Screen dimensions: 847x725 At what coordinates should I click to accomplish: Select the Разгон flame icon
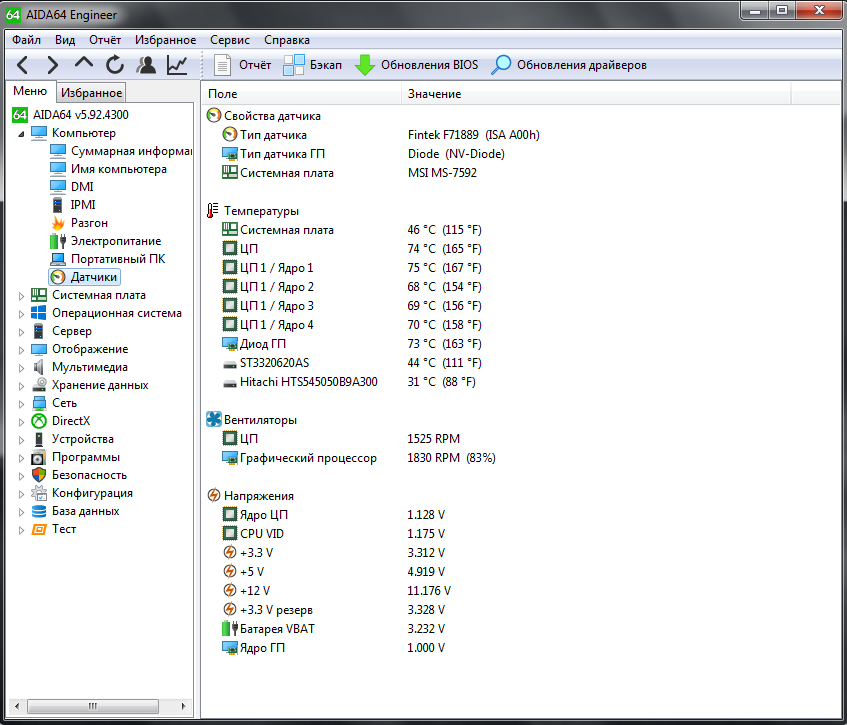pos(58,223)
